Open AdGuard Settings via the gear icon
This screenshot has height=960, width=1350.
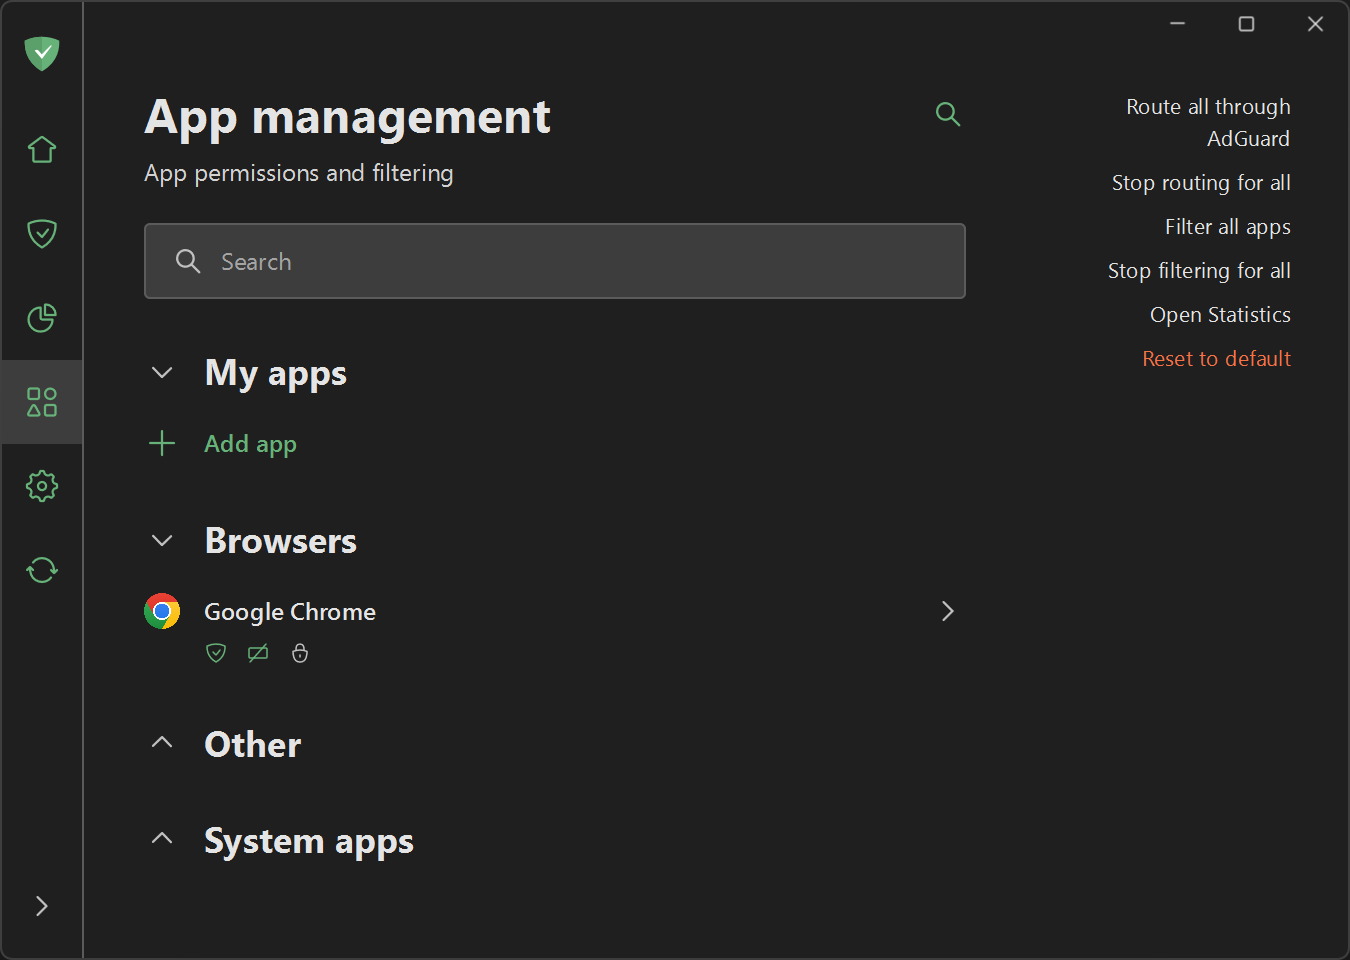point(41,485)
